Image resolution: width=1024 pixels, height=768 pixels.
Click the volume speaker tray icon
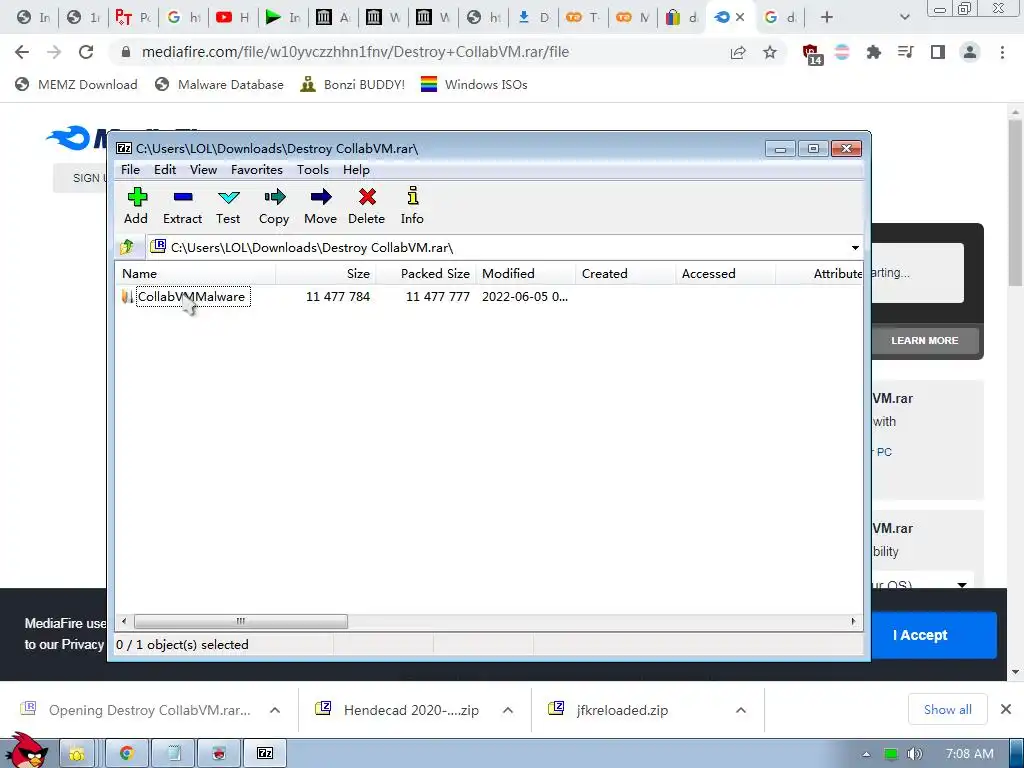click(x=914, y=754)
